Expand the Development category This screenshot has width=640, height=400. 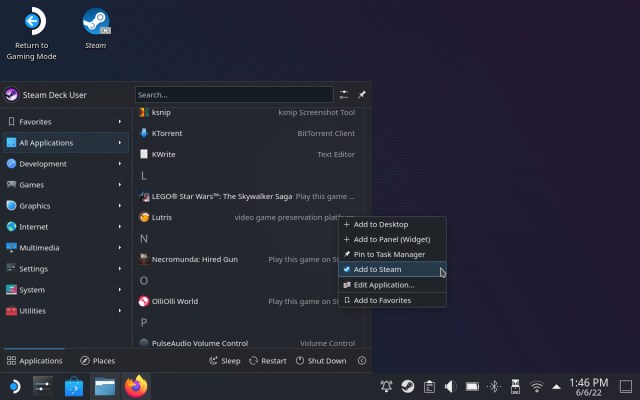point(65,164)
